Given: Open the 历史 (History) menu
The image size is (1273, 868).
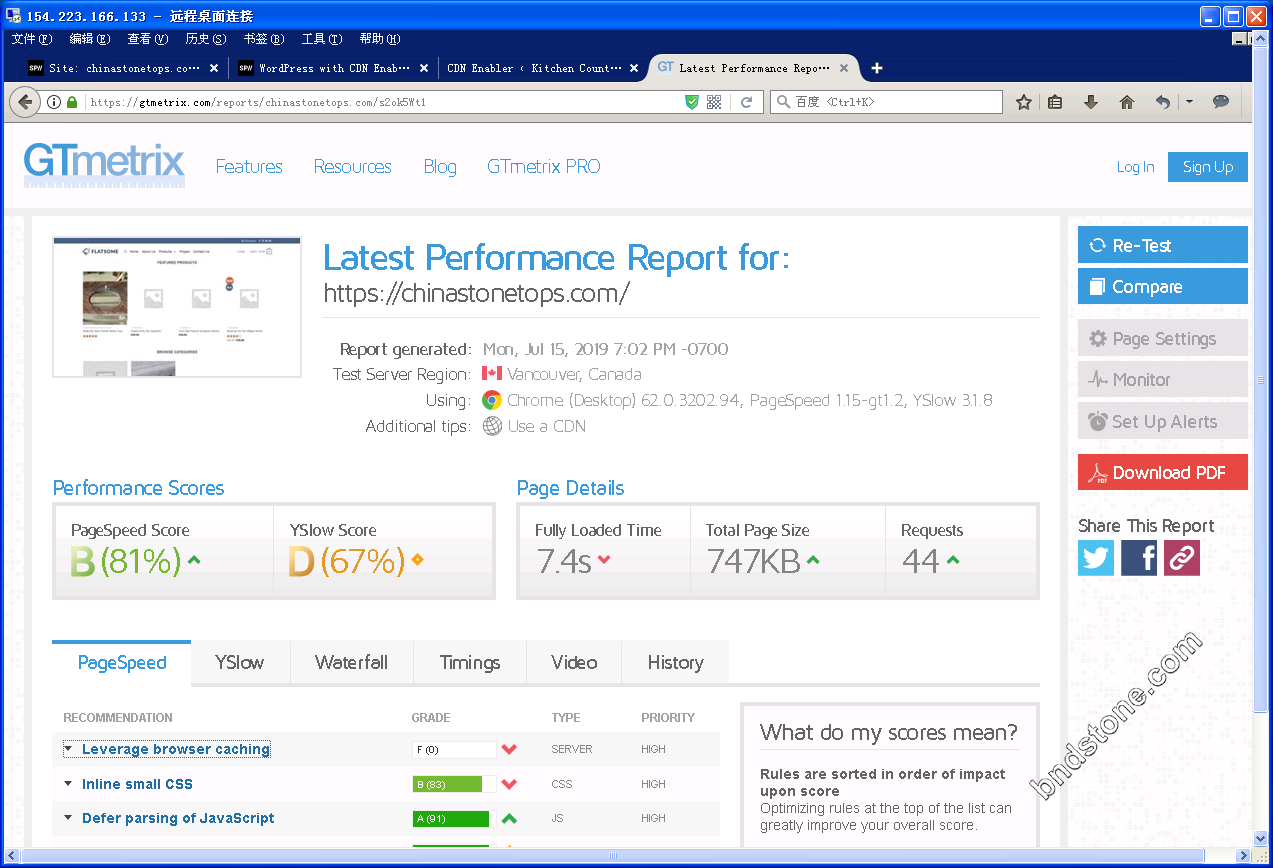Looking at the screenshot, I should pos(205,39).
